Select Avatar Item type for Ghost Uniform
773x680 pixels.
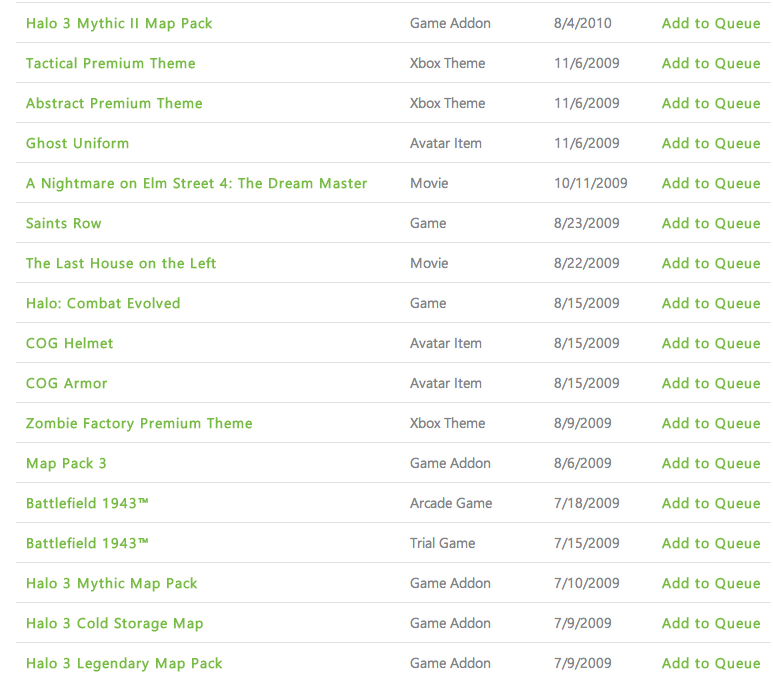coord(446,143)
